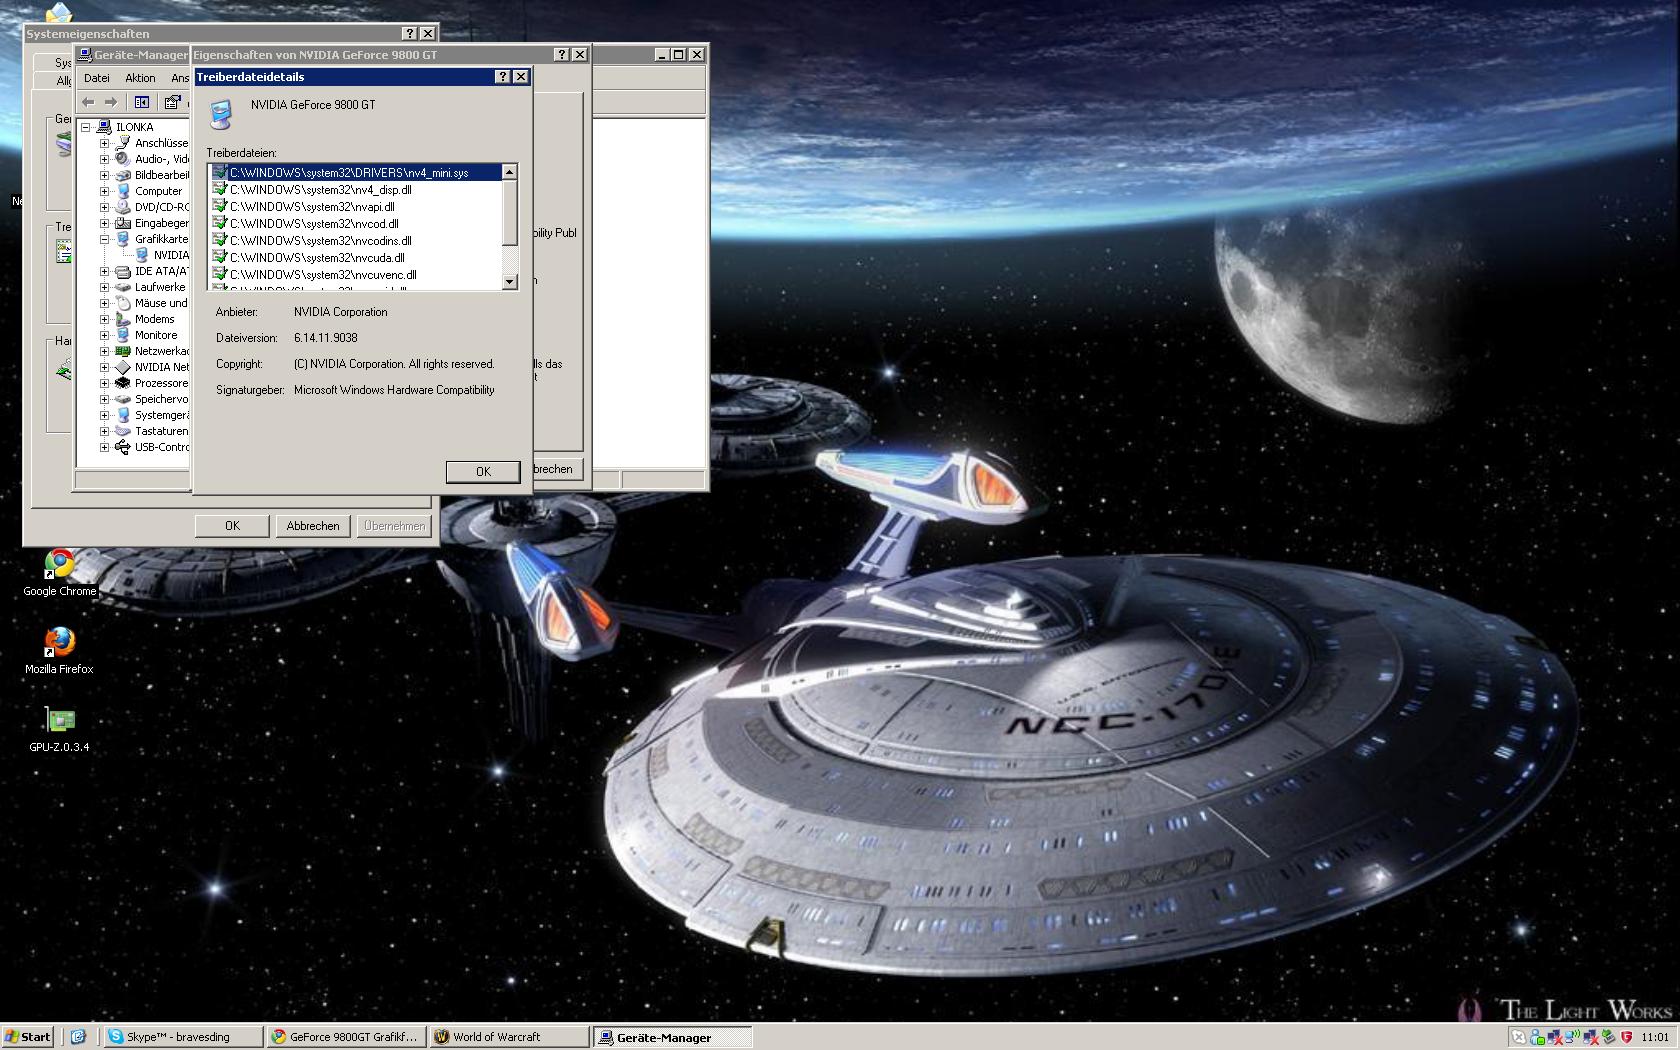Switch to Skype taskbar button
This screenshot has width=1680, height=1050.
184,1037
